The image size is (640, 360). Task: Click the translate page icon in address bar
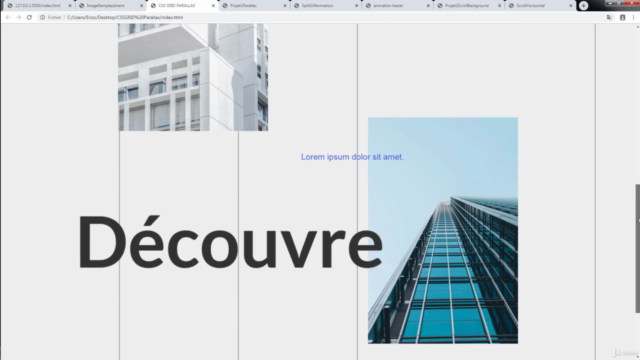609,18
